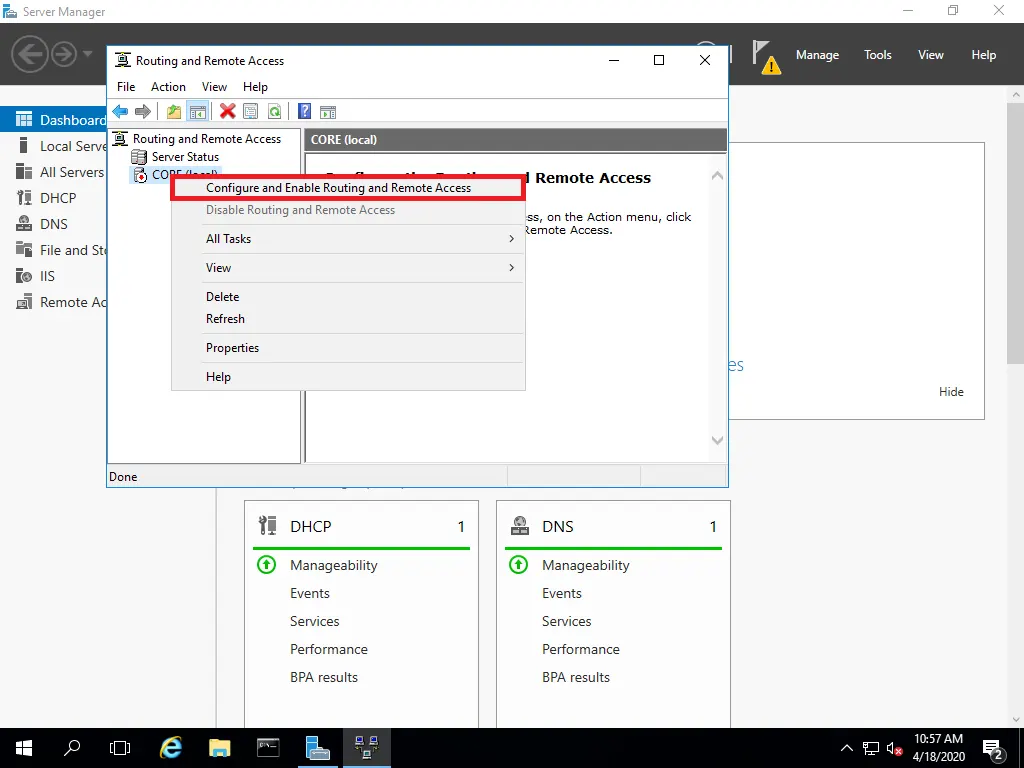Open the Action menu in RRAS window
The image size is (1024, 768).
pos(168,87)
